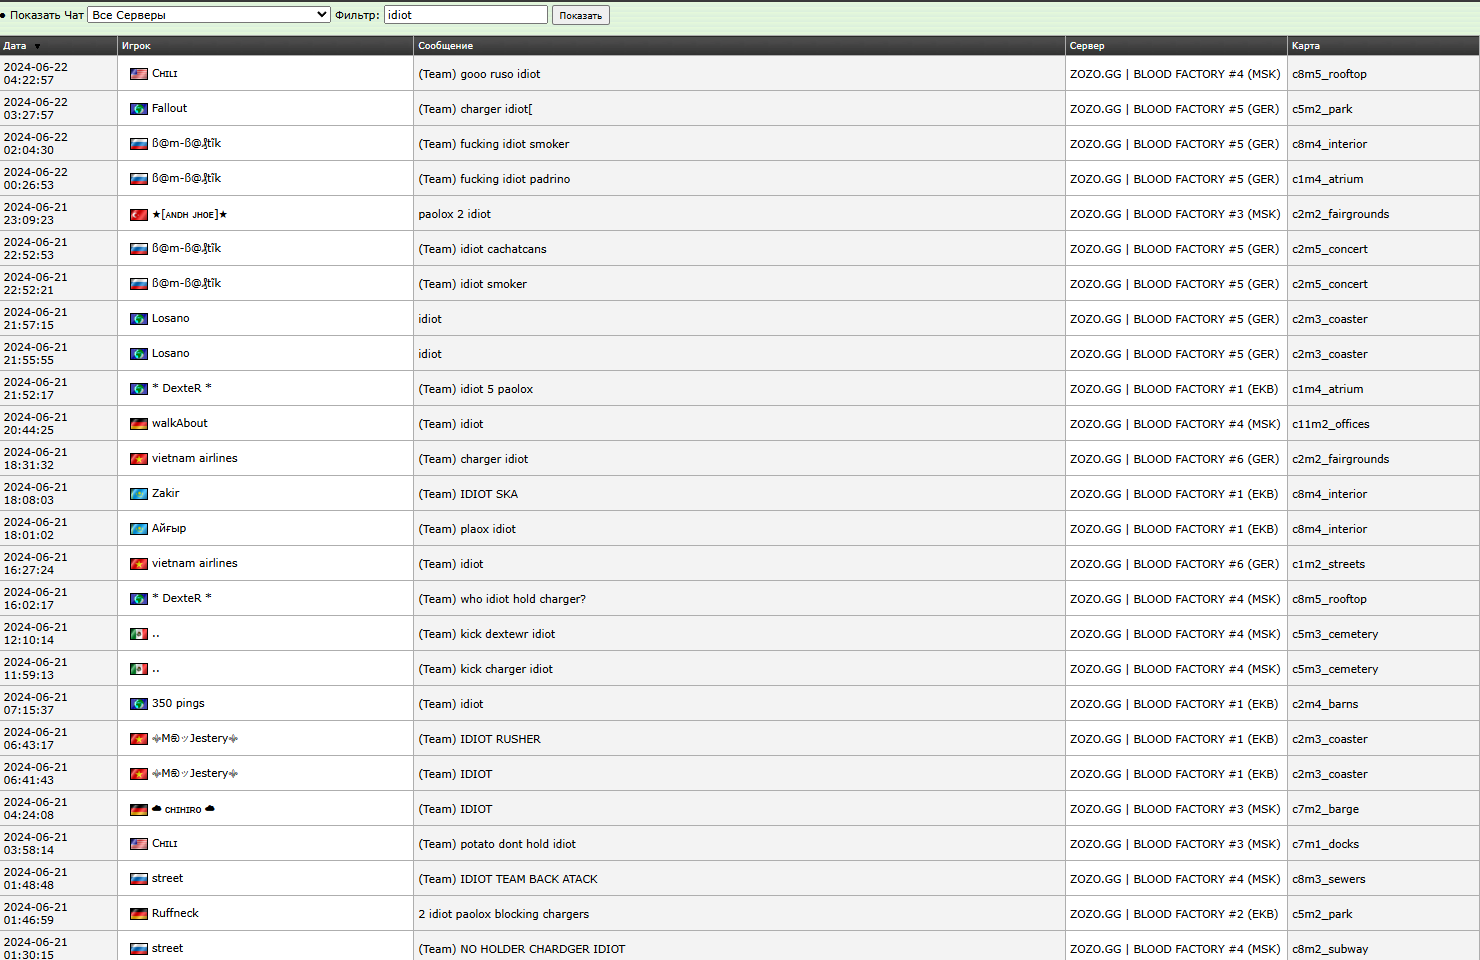The height and width of the screenshot is (960, 1480).
Task: Click the flag icon beside Zakir
Action: click(x=139, y=494)
